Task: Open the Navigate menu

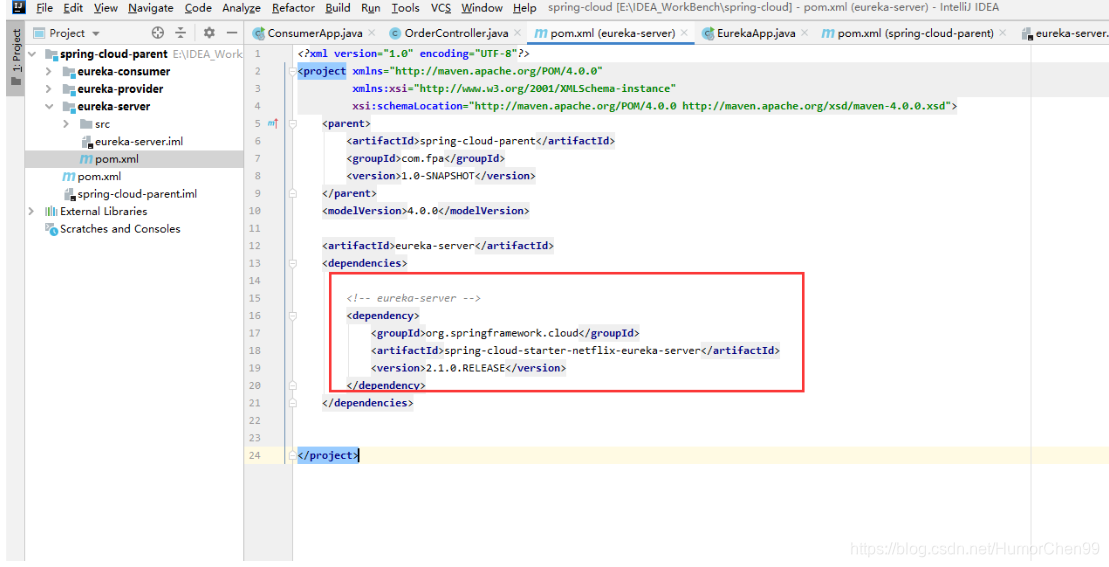Action: point(151,8)
